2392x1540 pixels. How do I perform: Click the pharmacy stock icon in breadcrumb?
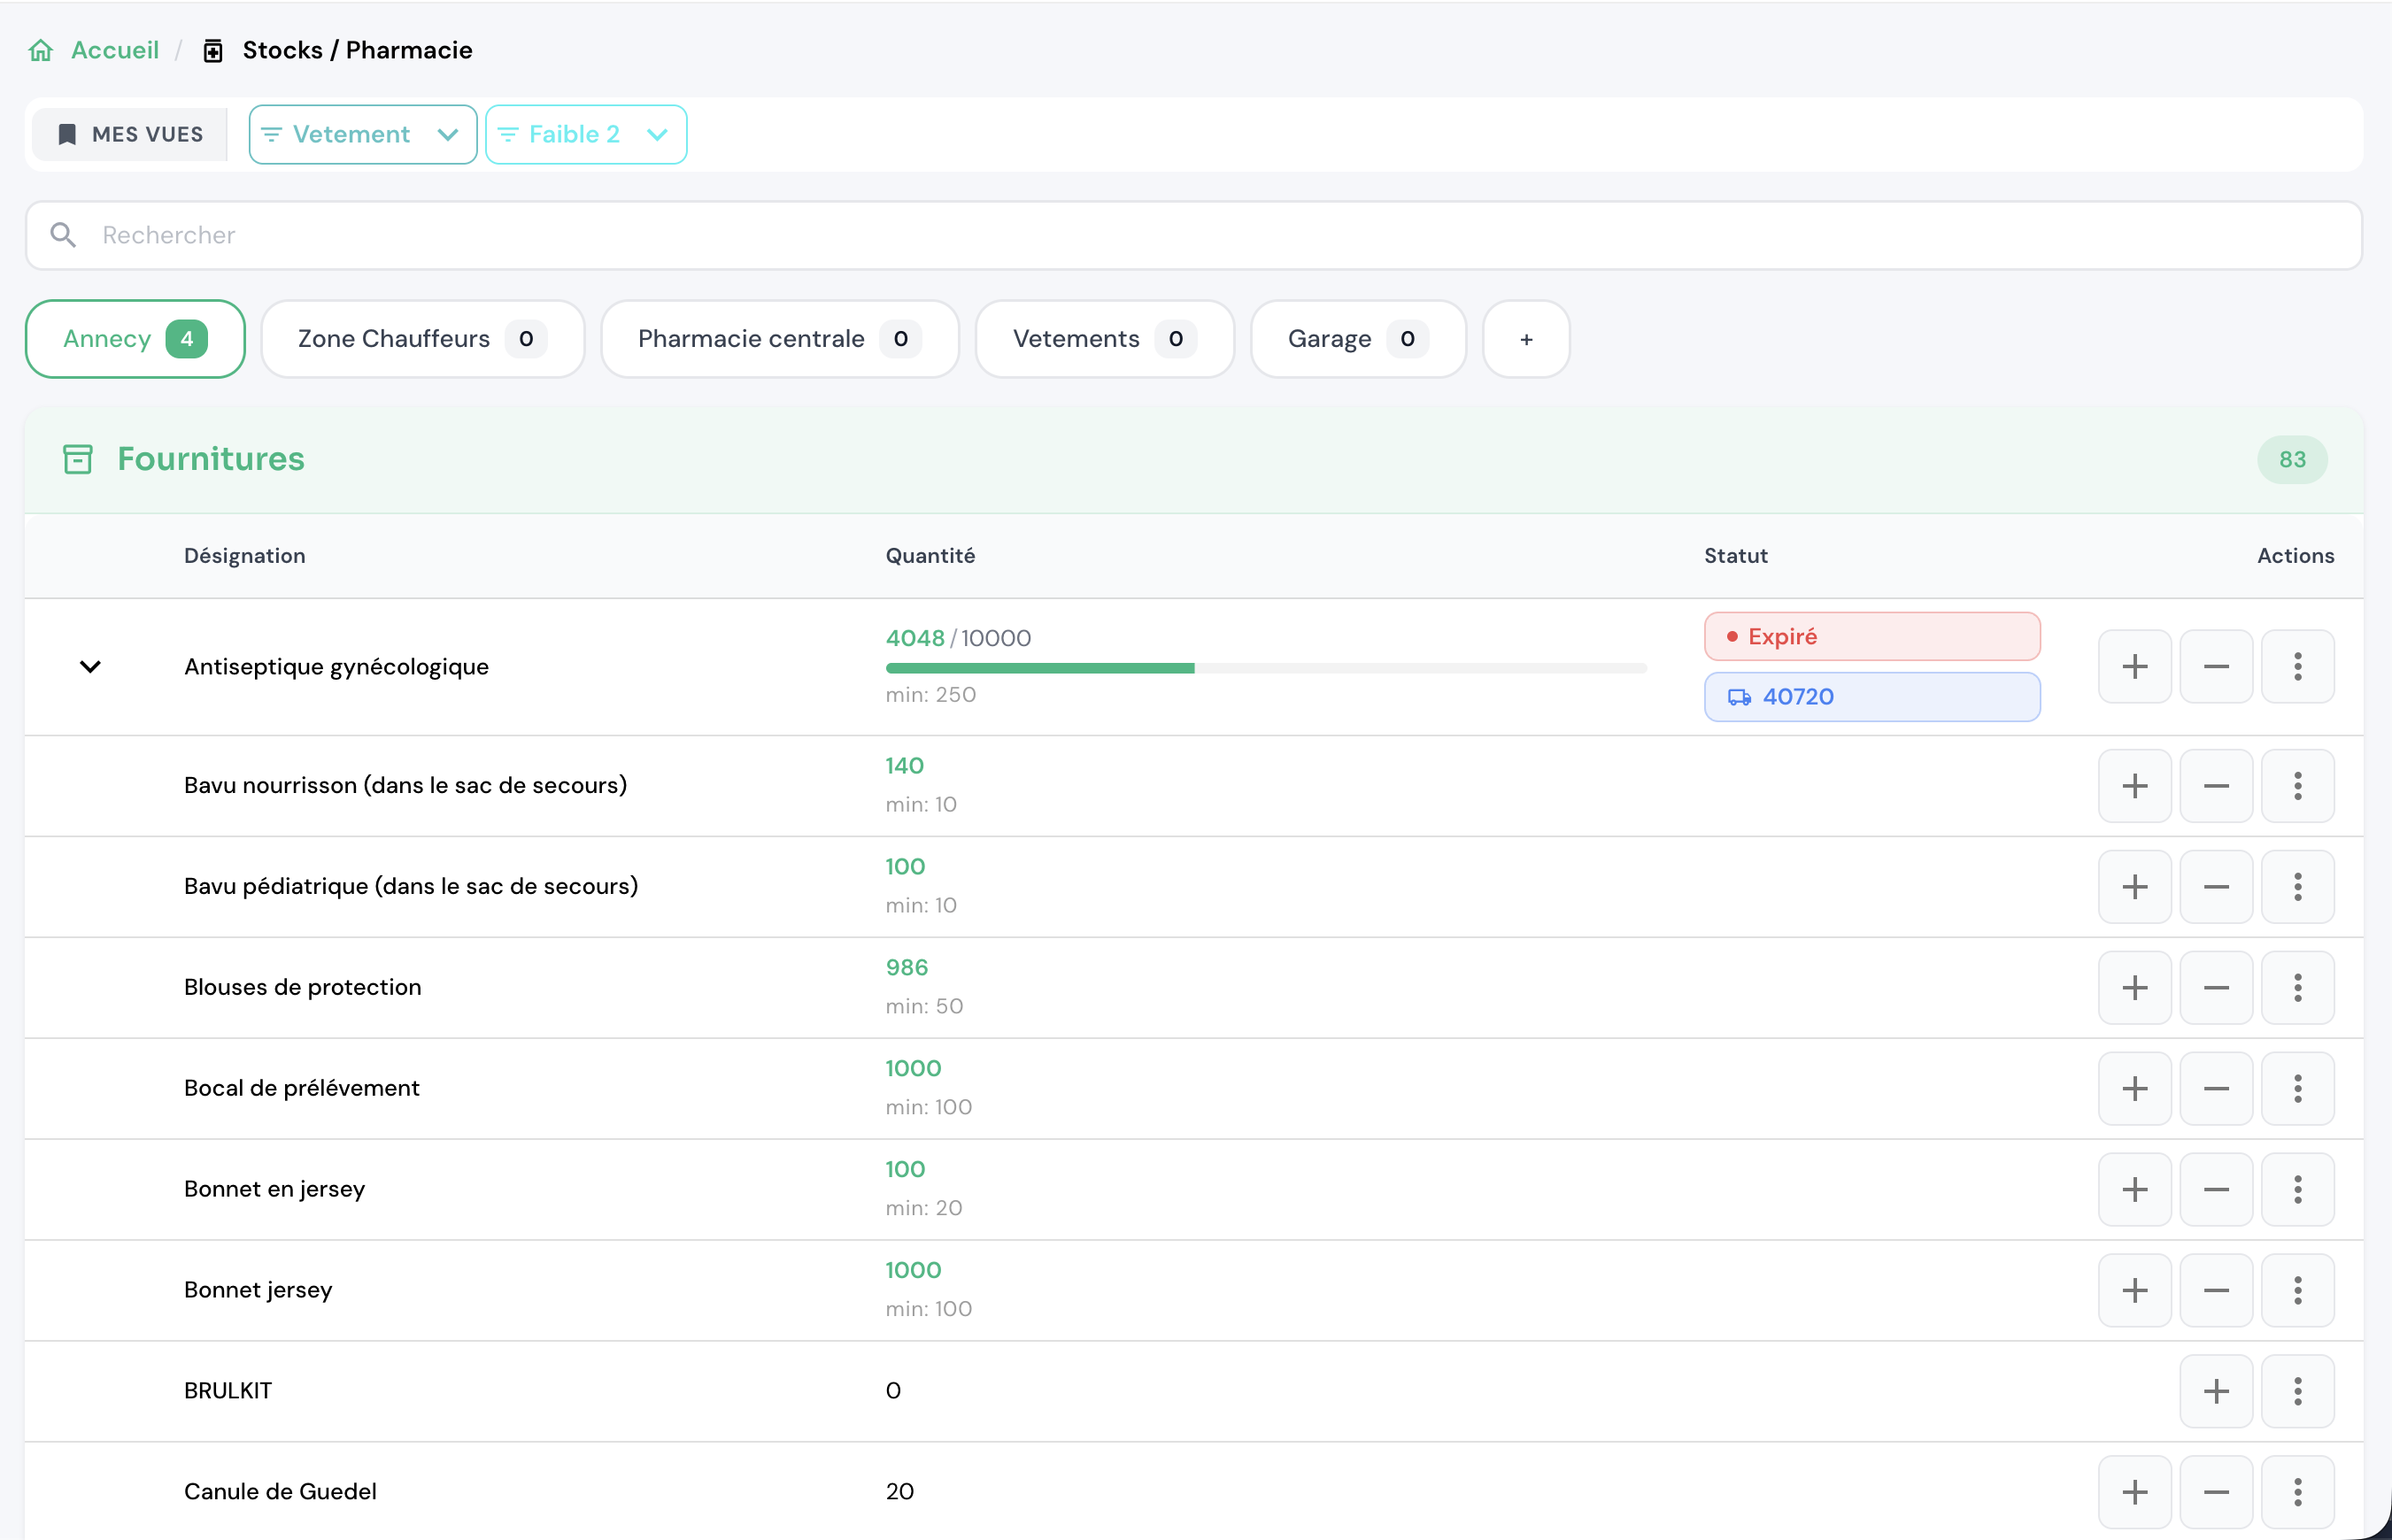(x=213, y=51)
